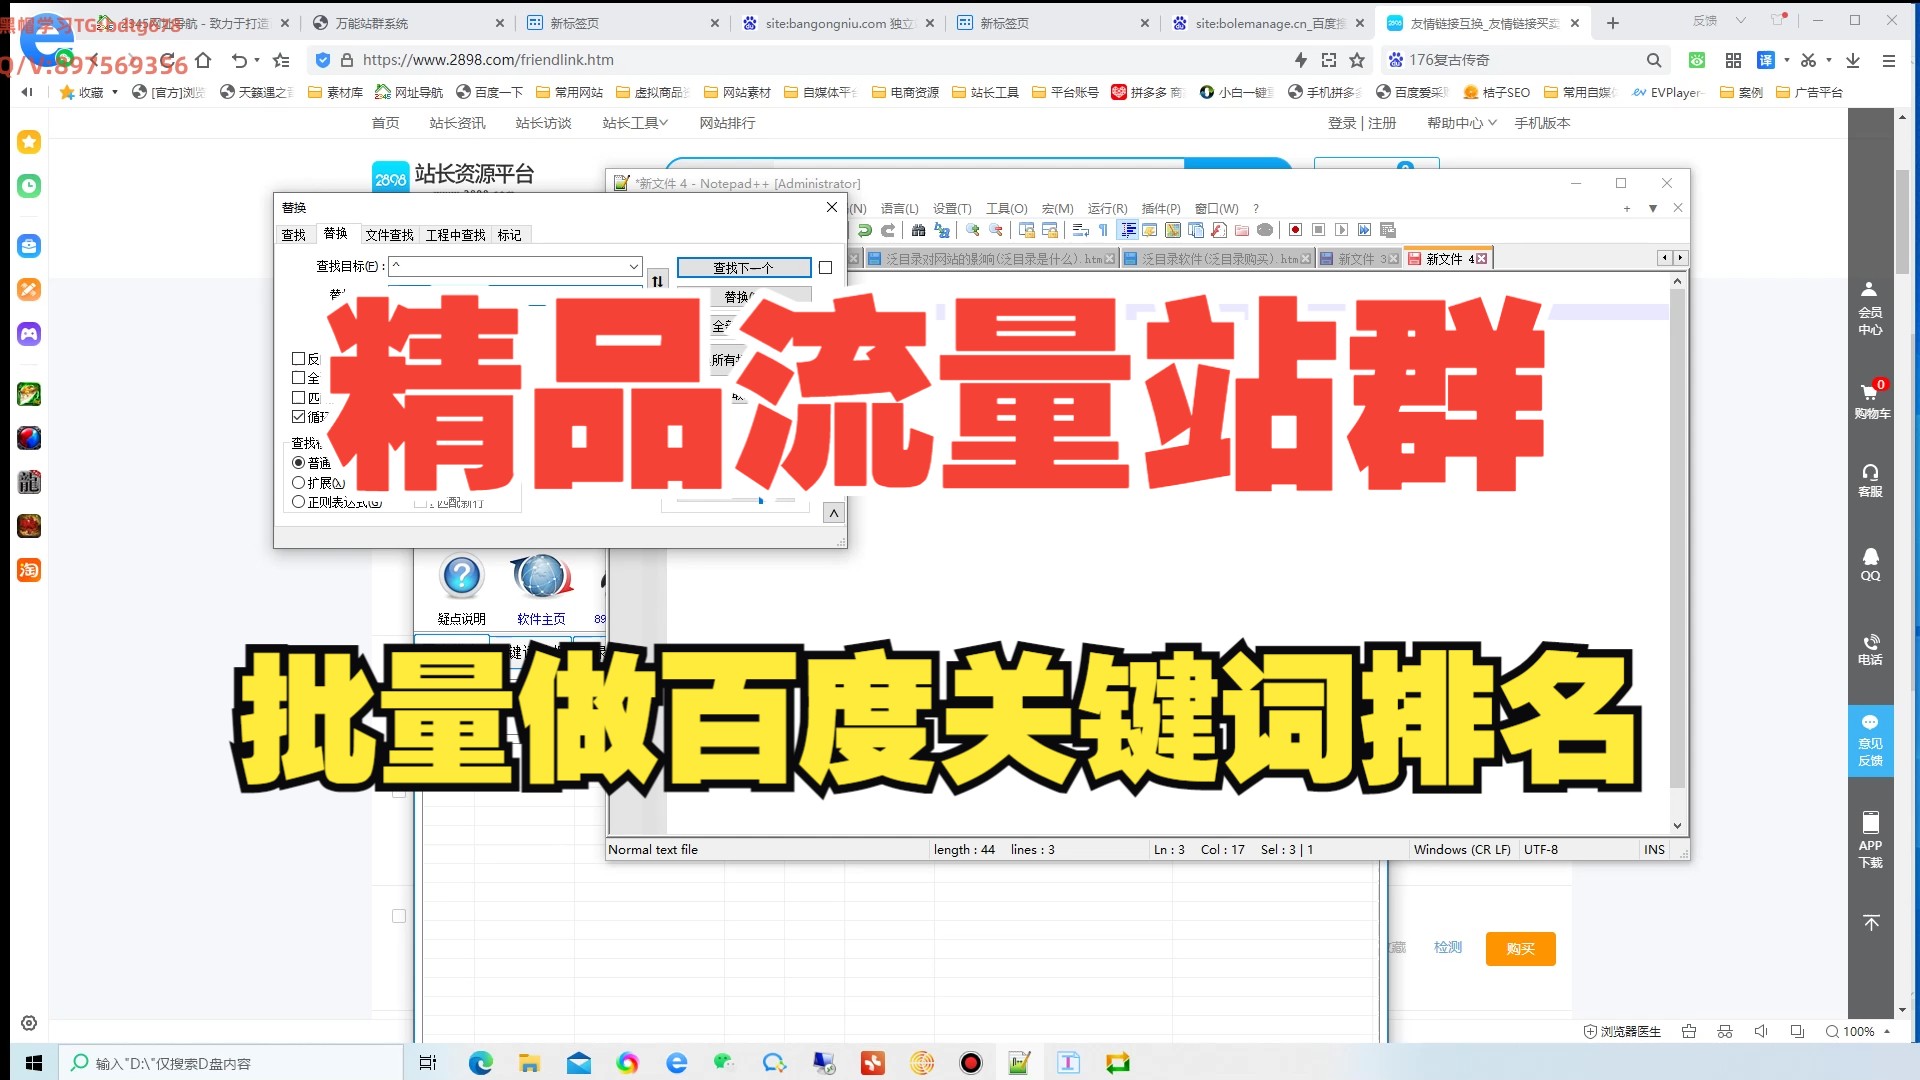
Task: Uncheck 循环查找 checkbox in Replace dialog
Action: 298,416
